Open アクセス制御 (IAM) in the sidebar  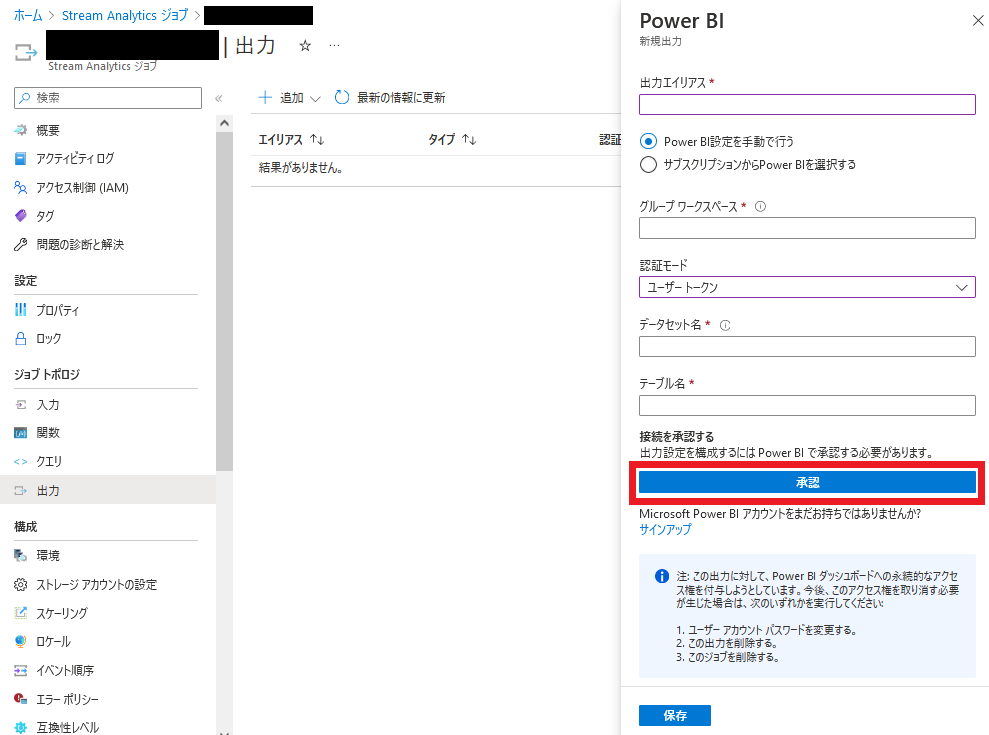coord(82,187)
